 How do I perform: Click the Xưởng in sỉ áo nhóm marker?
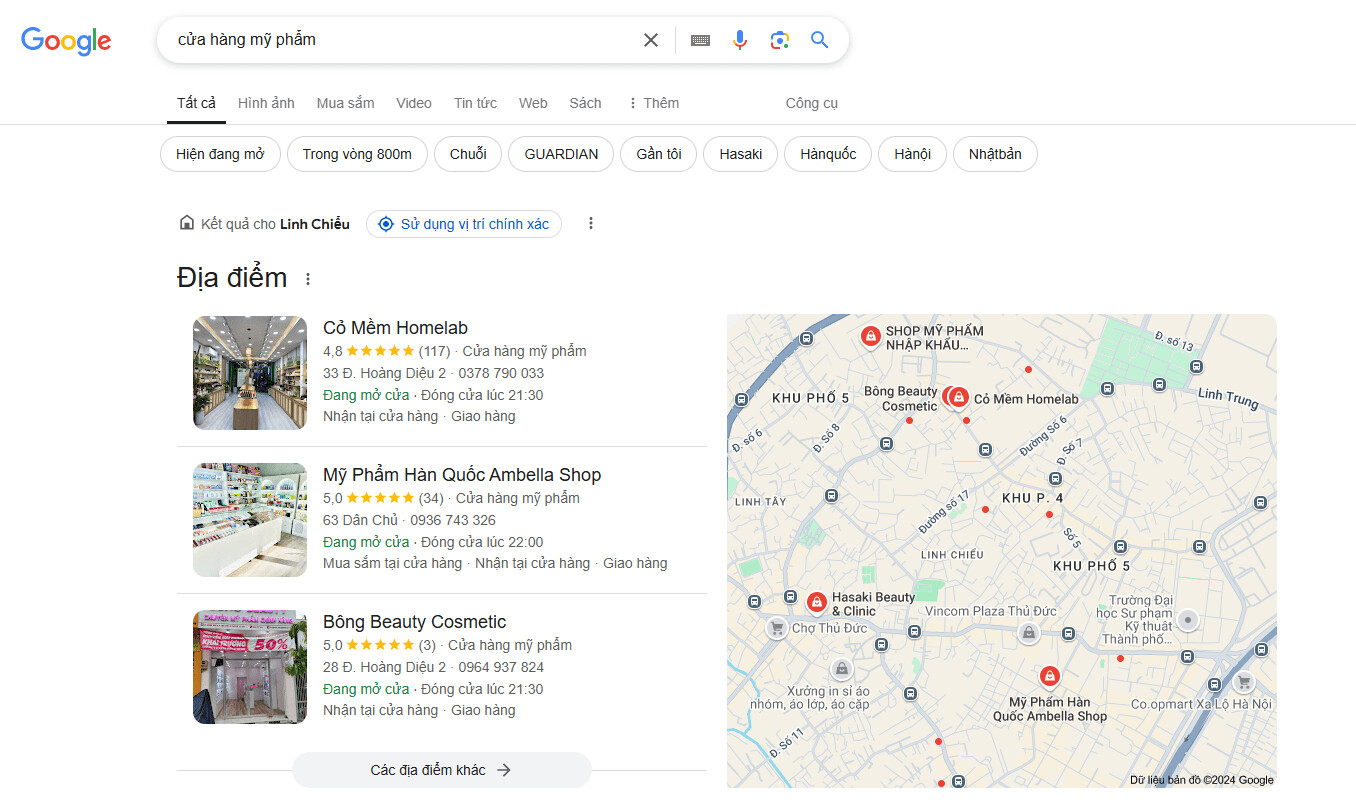point(842,668)
